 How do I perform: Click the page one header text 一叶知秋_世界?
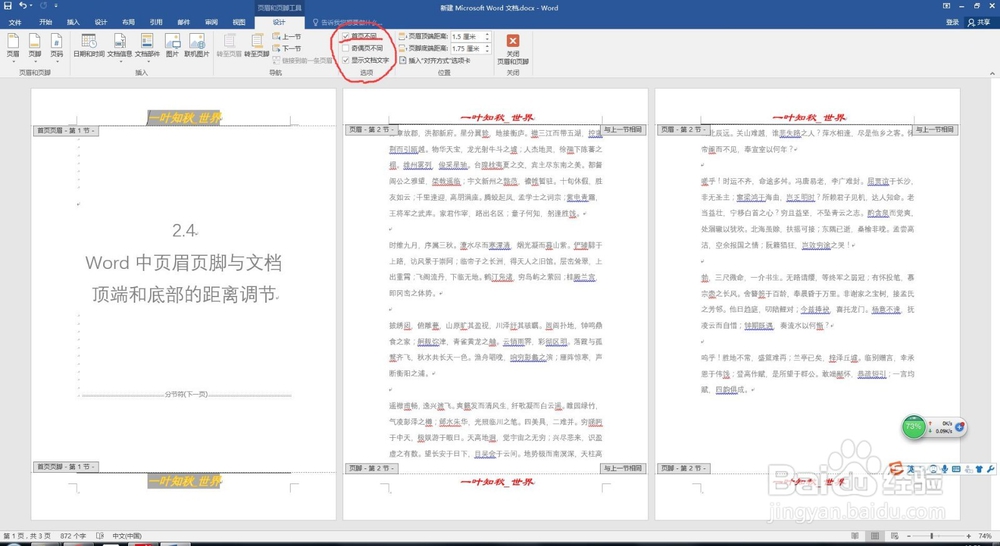point(184,118)
